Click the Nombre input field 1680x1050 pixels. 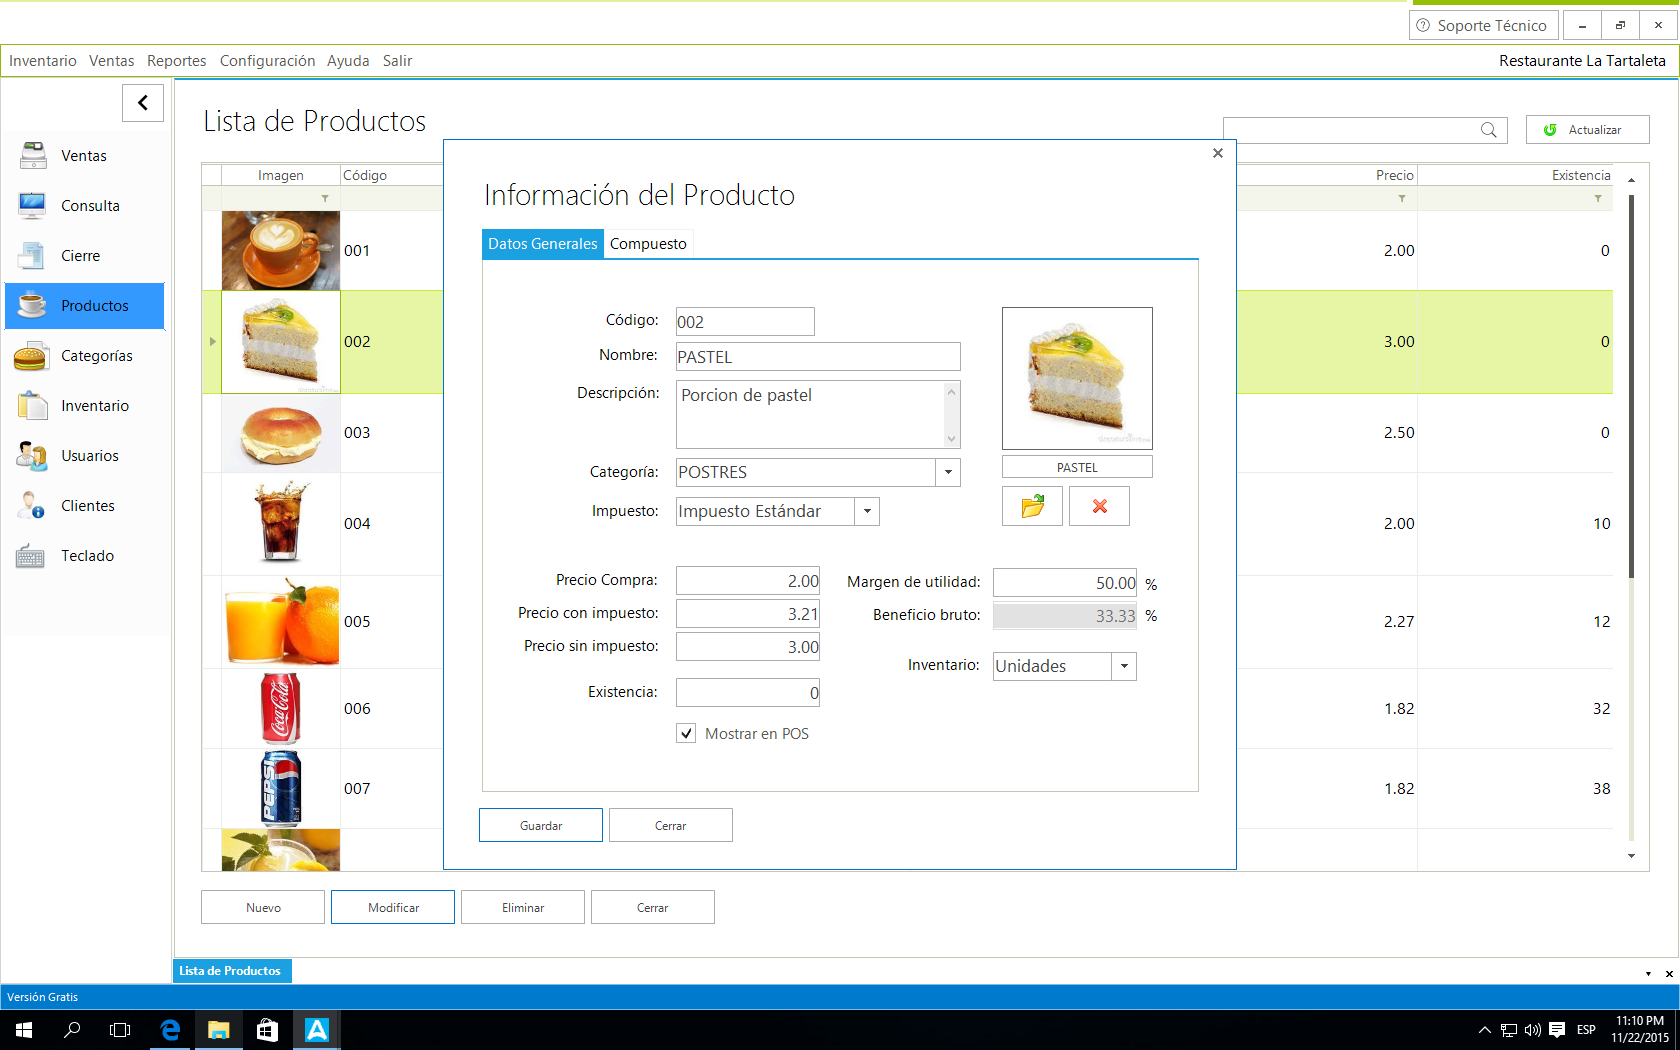pyautogui.click(x=818, y=357)
